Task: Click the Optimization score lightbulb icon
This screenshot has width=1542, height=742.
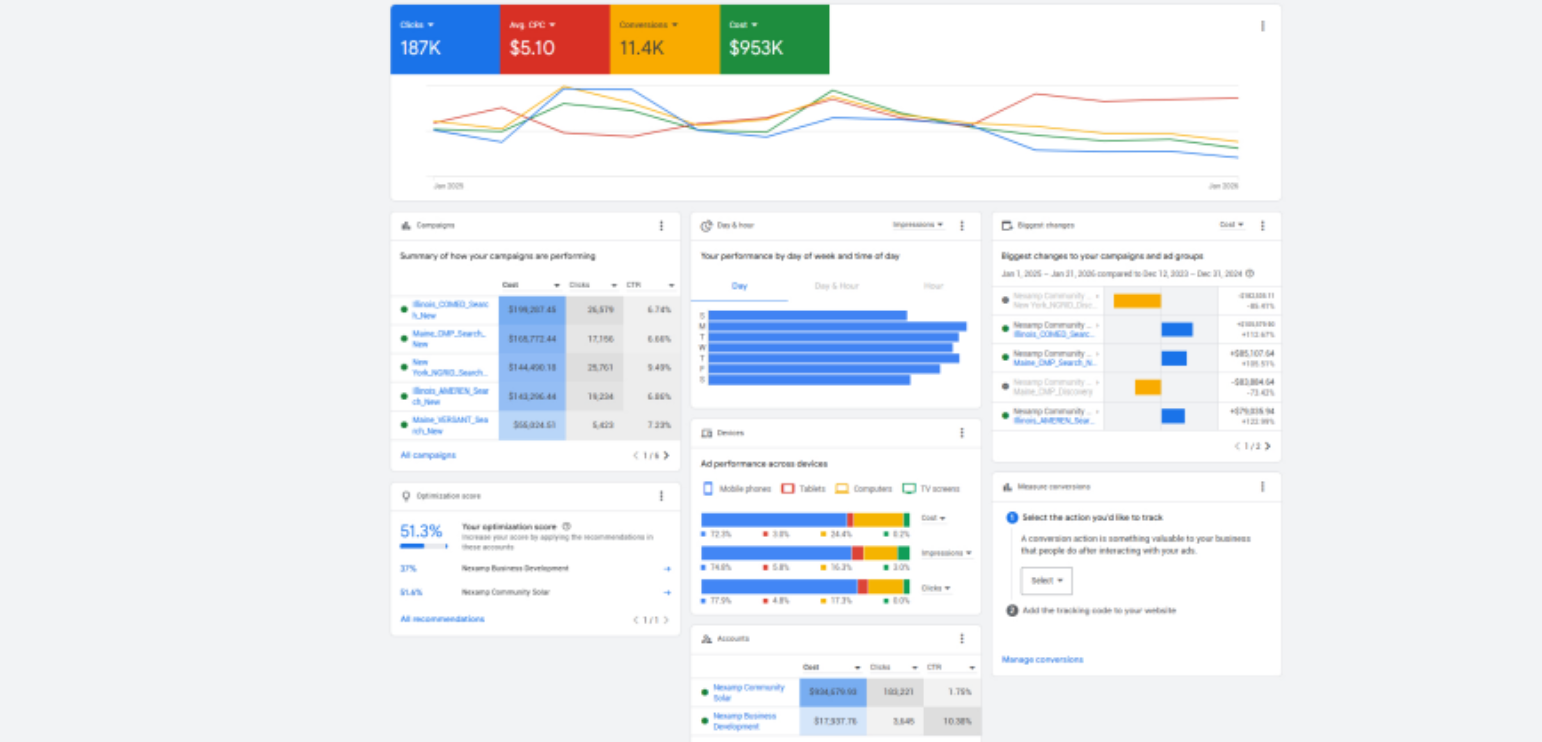Action: tap(404, 495)
